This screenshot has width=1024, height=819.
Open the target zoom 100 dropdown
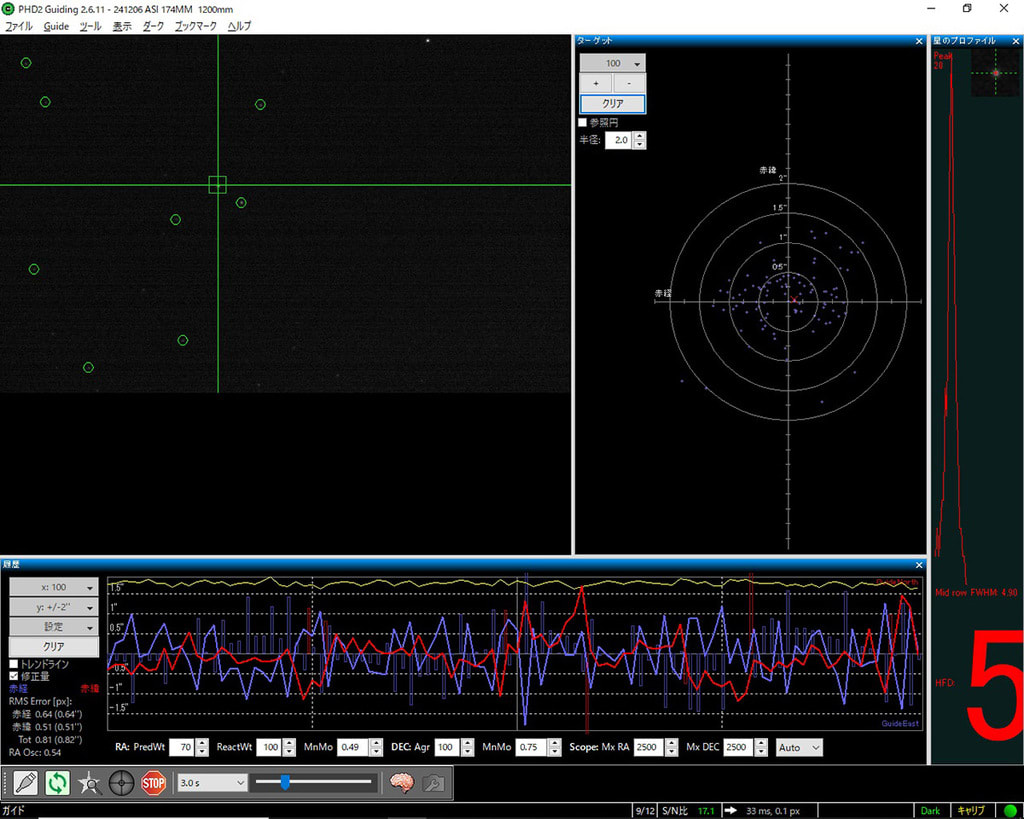click(x=613, y=63)
